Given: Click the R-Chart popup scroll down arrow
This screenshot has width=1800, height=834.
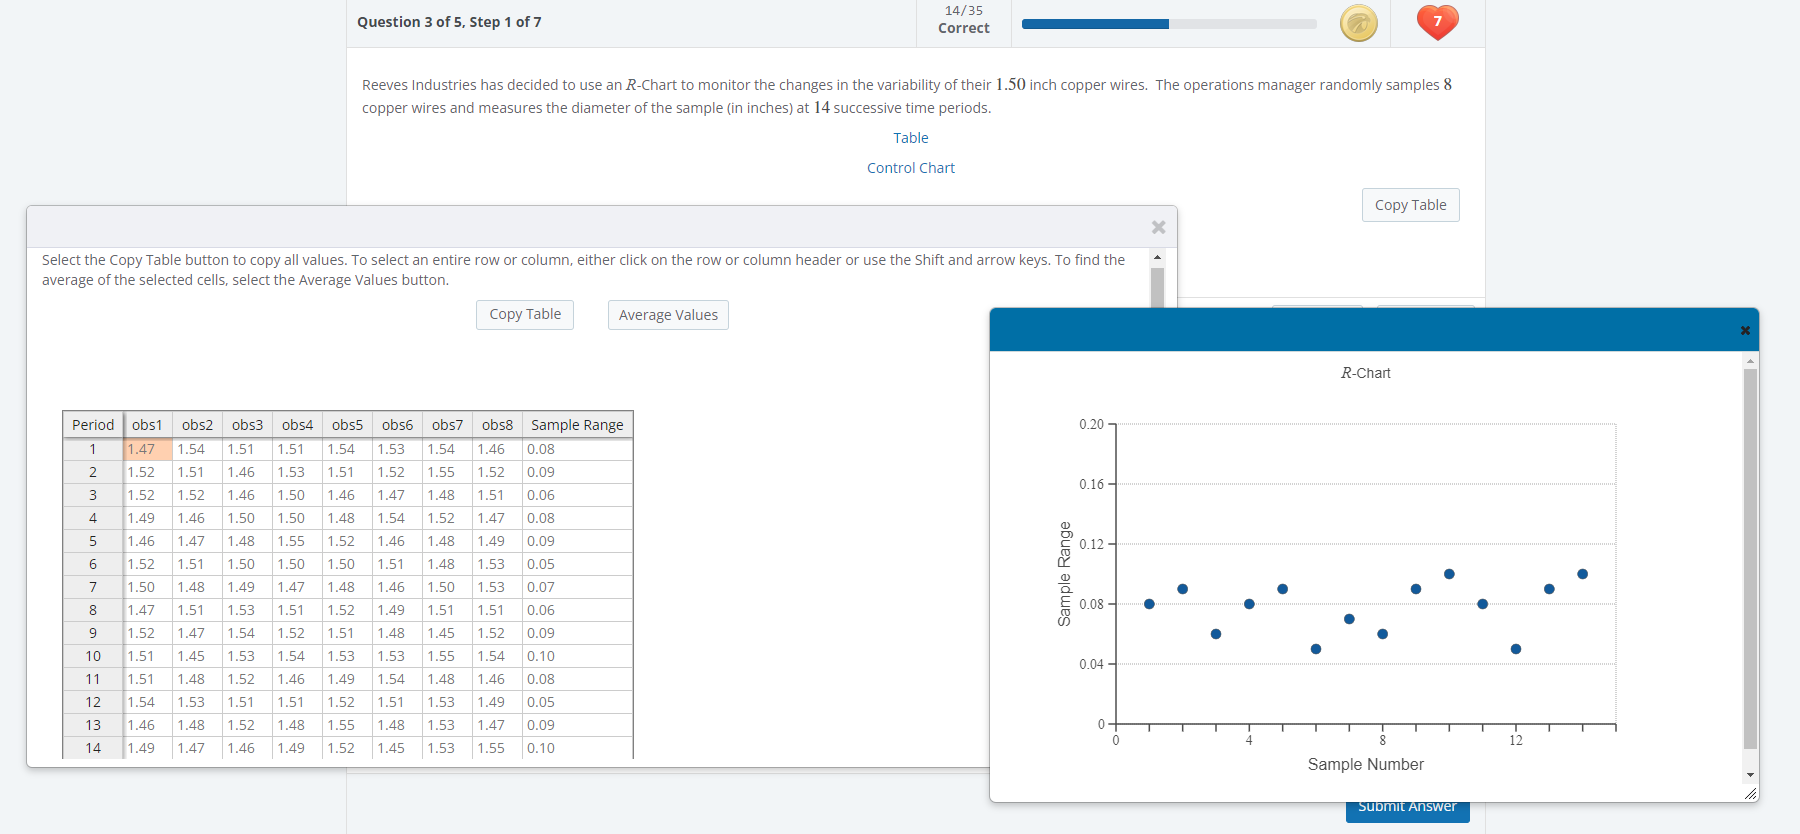Looking at the screenshot, I should (x=1750, y=775).
